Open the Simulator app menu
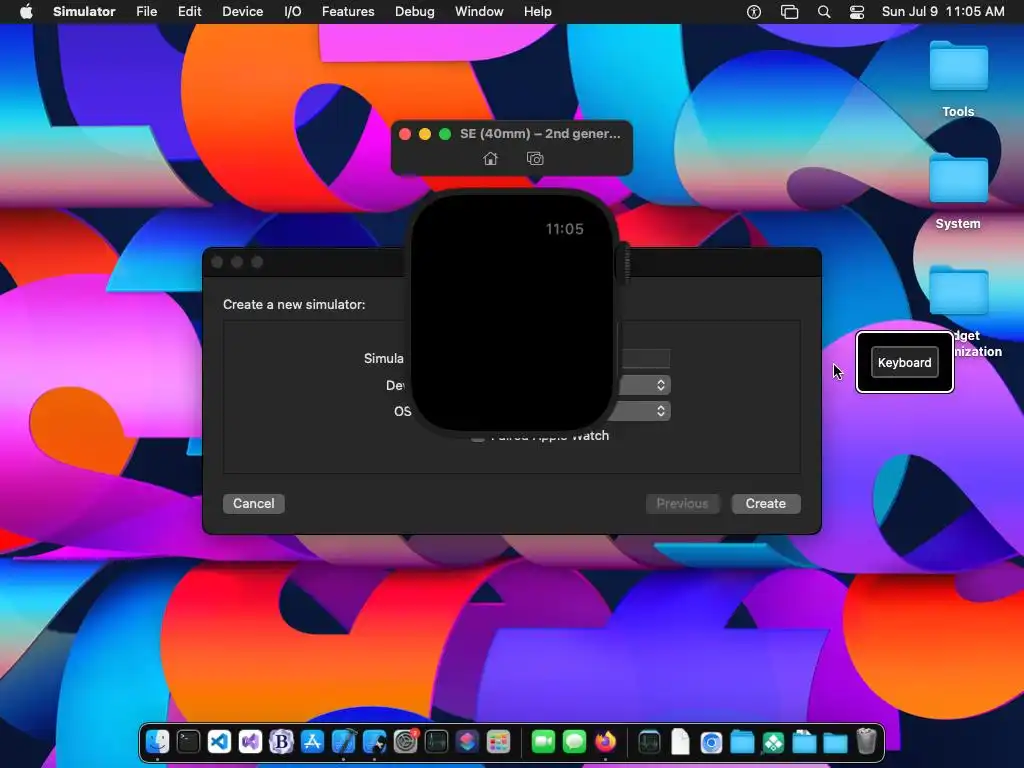This screenshot has width=1024, height=768. [x=84, y=12]
